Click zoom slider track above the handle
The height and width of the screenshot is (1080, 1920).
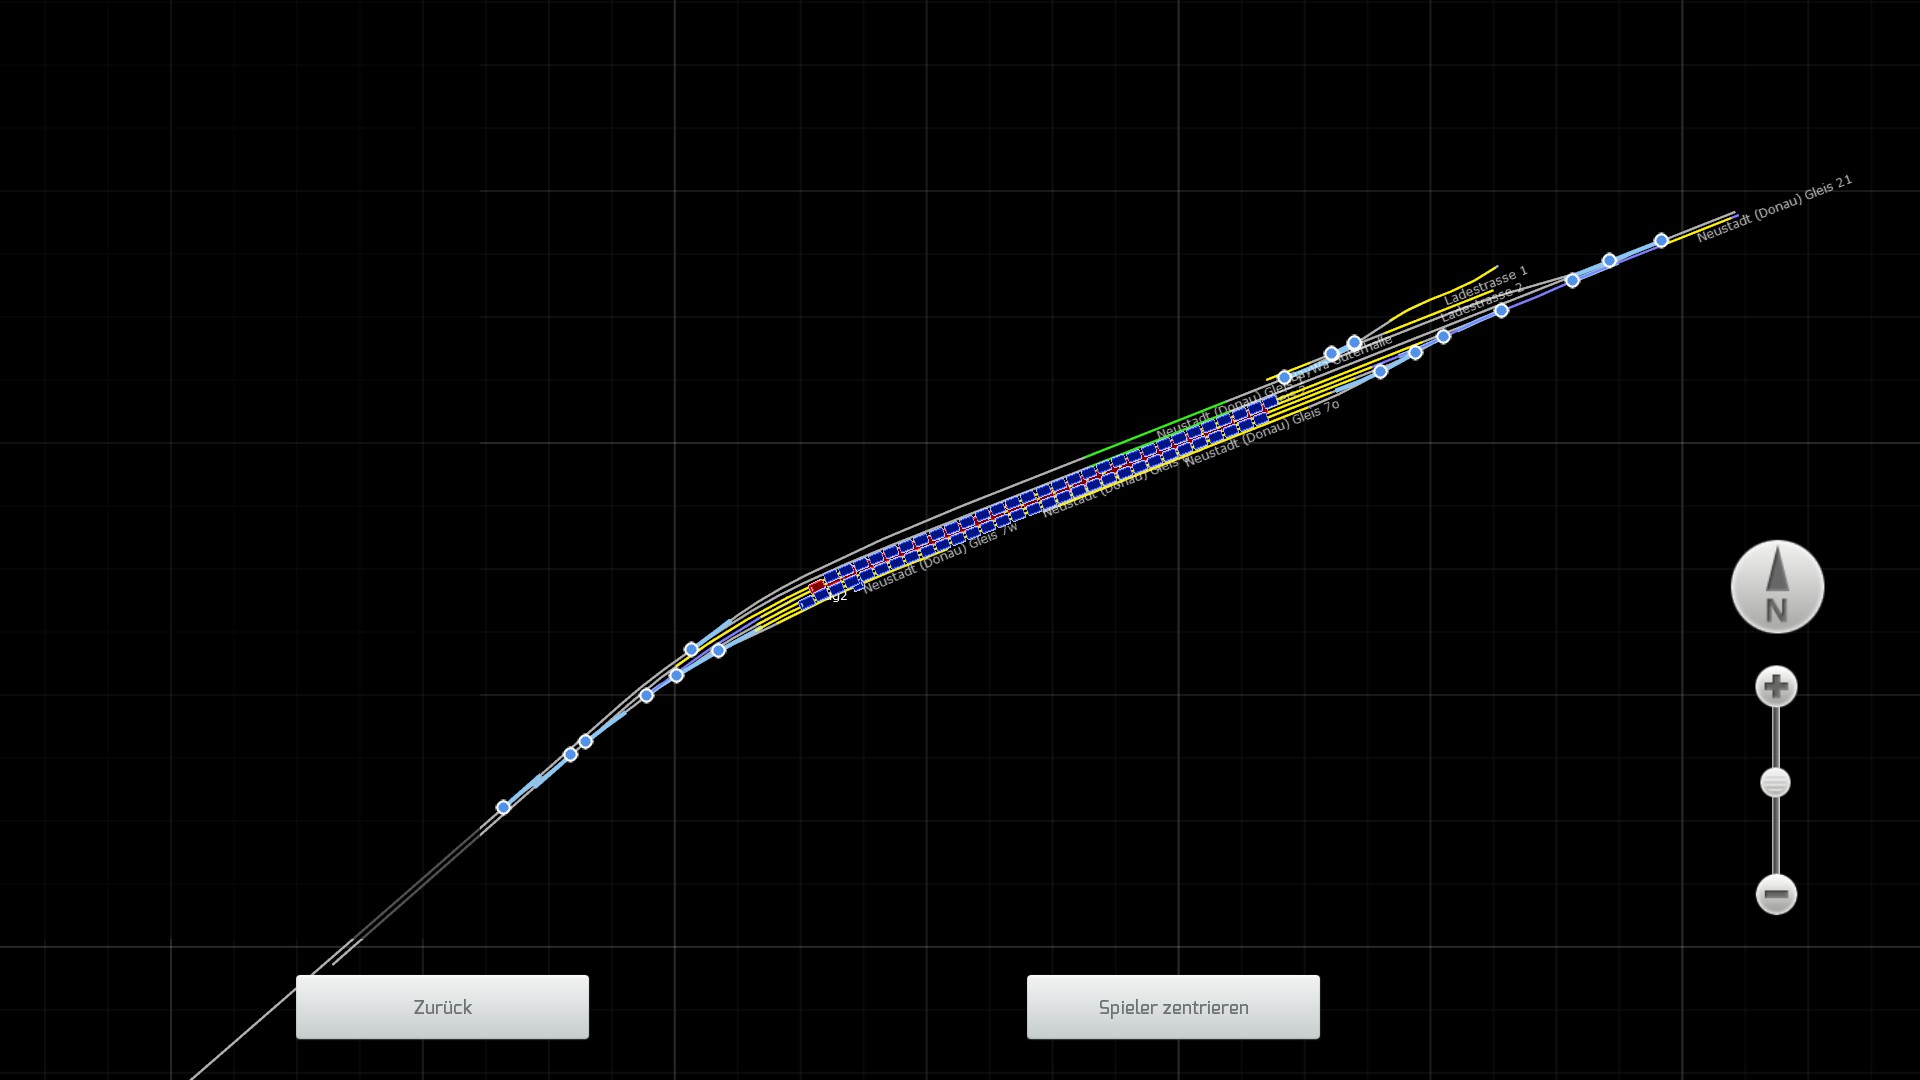pyautogui.click(x=1776, y=737)
